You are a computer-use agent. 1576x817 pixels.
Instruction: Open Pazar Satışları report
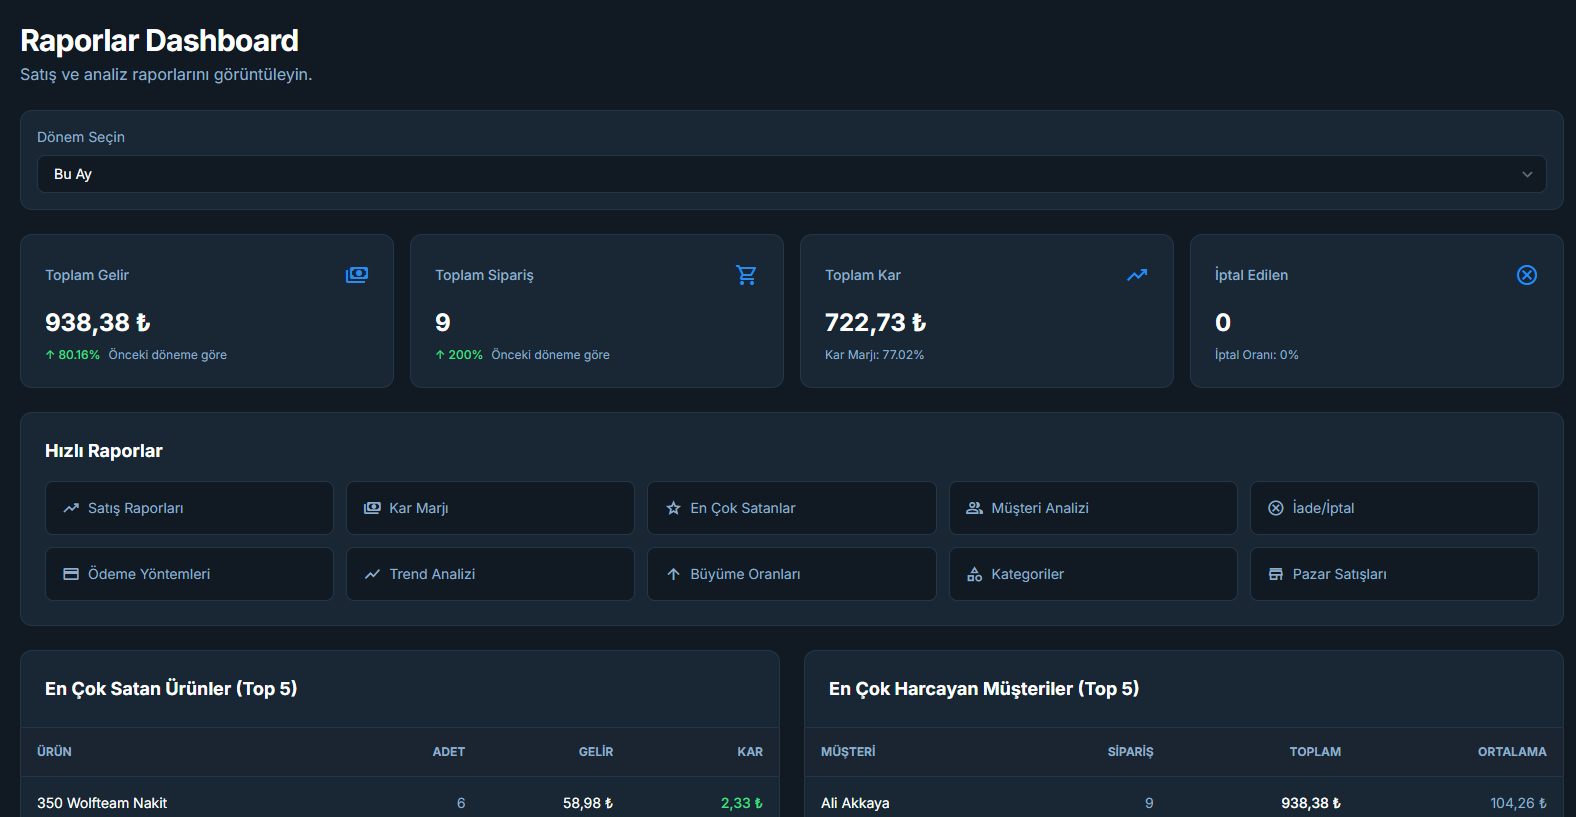pos(1393,574)
